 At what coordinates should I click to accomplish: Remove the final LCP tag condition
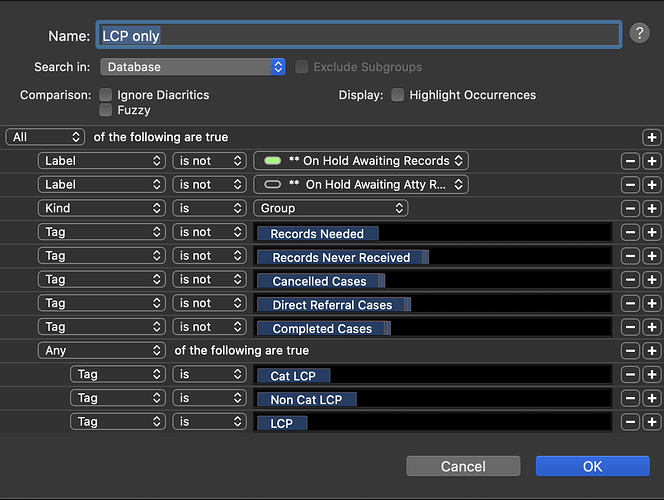coord(630,422)
